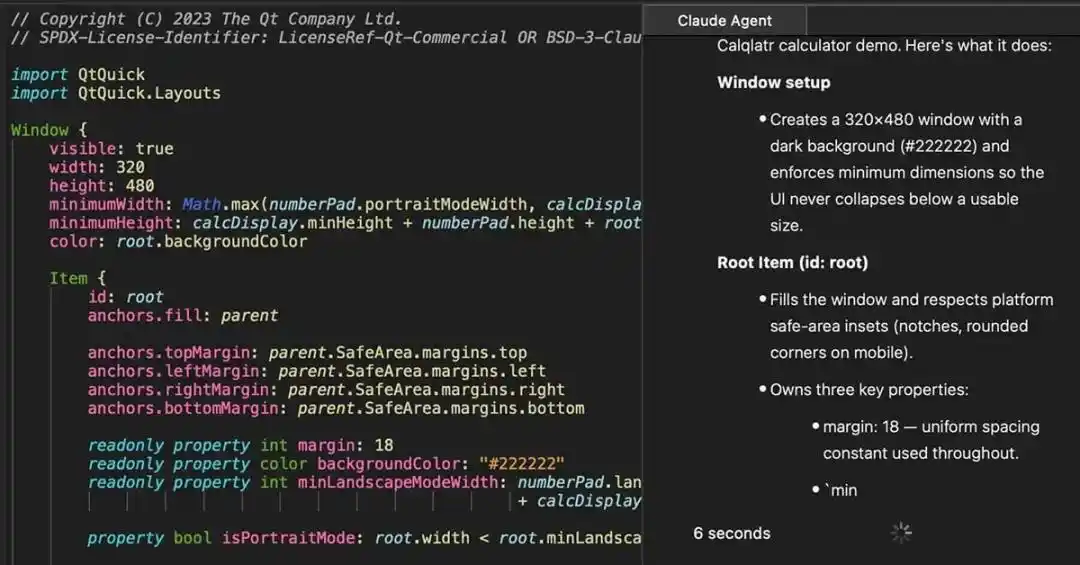Viewport: 1080px width, 565px height.
Task: Click the "Item {" code line
Action: 77,279
